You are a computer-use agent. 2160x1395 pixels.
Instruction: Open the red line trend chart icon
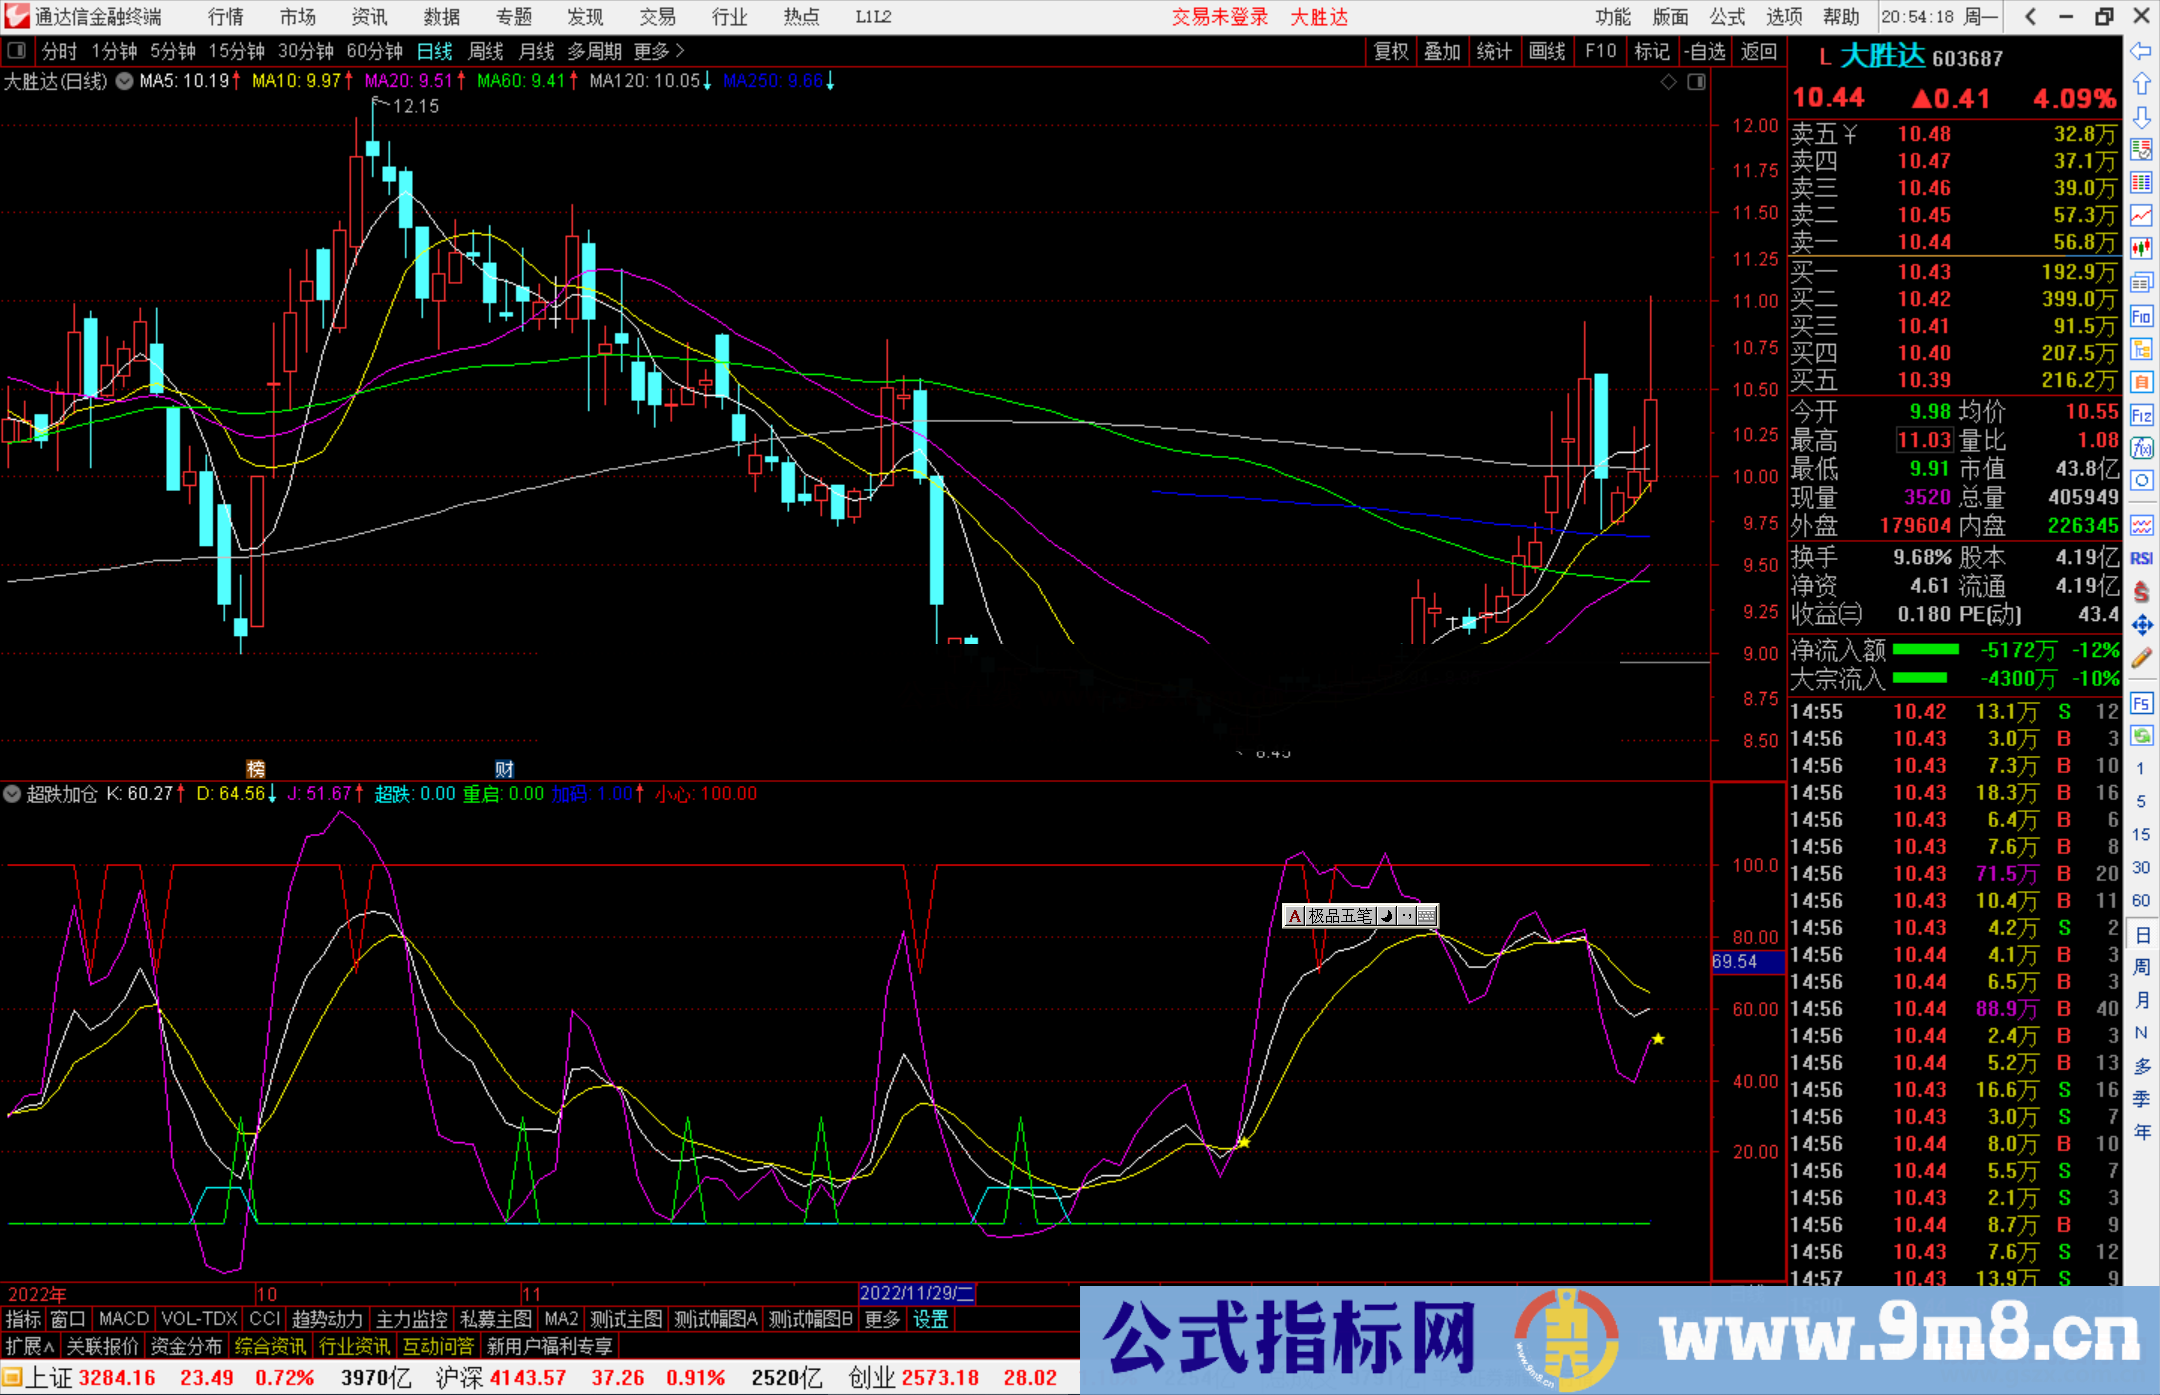pos(2141,215)
